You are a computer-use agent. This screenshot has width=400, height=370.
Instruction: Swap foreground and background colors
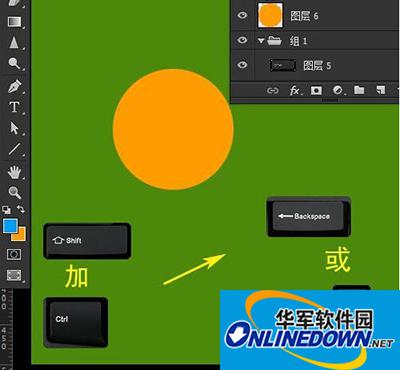21,209
